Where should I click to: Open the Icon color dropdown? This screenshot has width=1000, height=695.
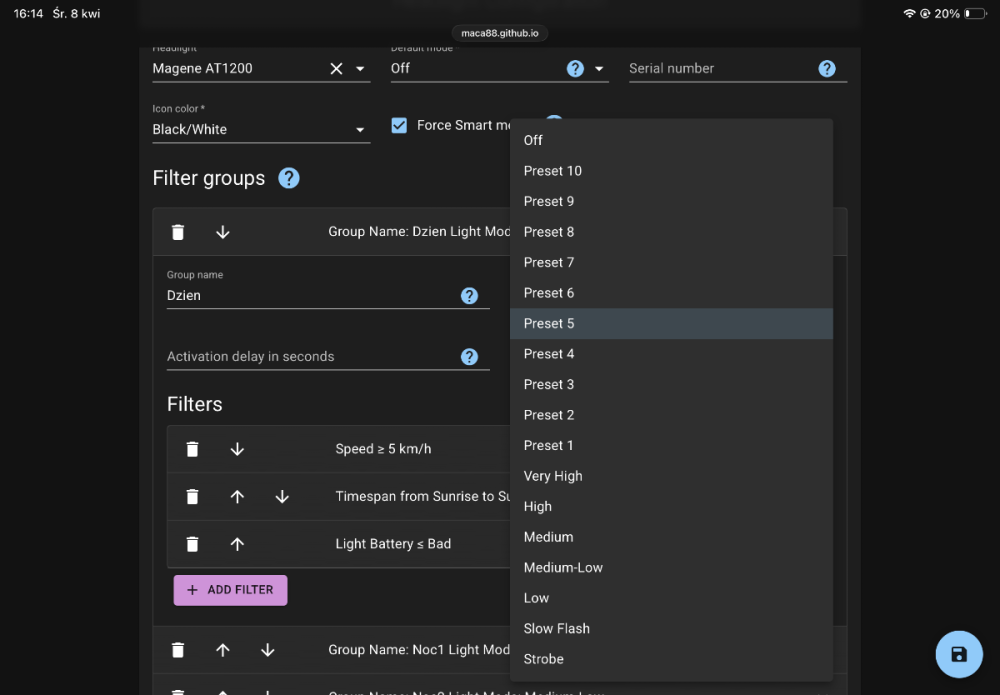point(360,130)
